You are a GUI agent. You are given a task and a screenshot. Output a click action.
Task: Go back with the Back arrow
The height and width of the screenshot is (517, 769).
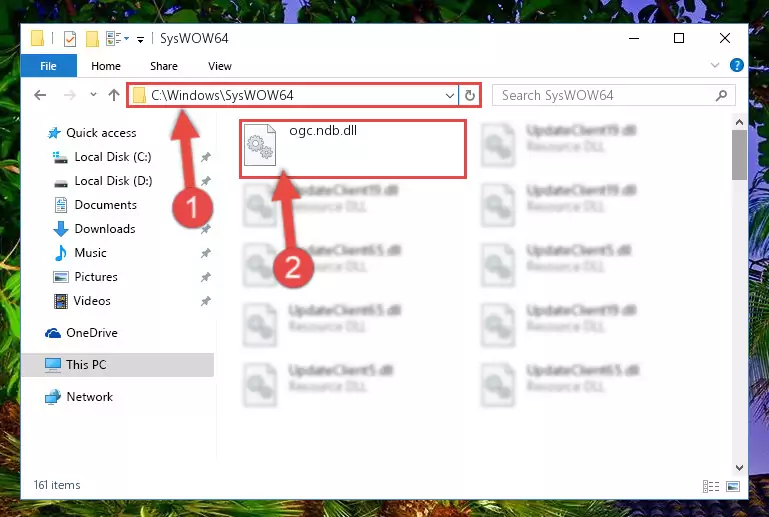[x=40, y=95]
